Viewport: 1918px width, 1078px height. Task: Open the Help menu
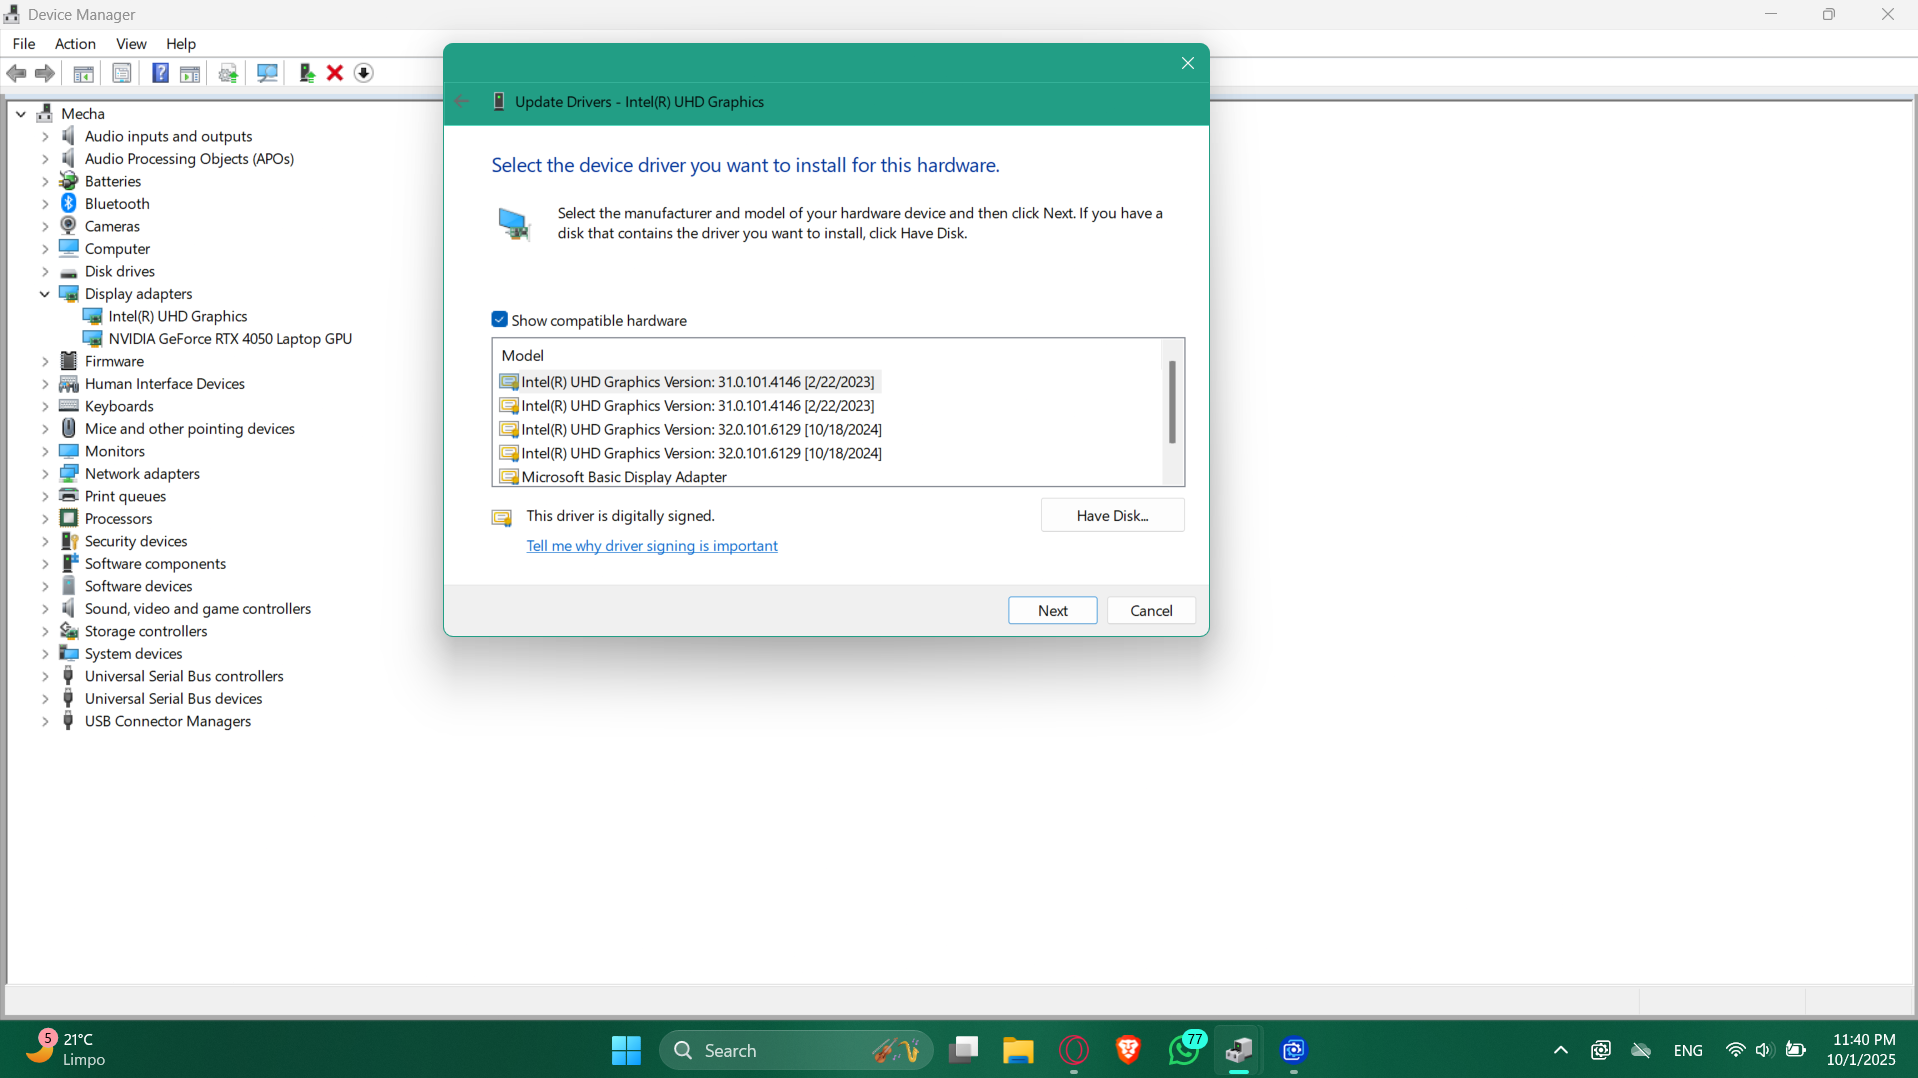(x=181, y=44)
